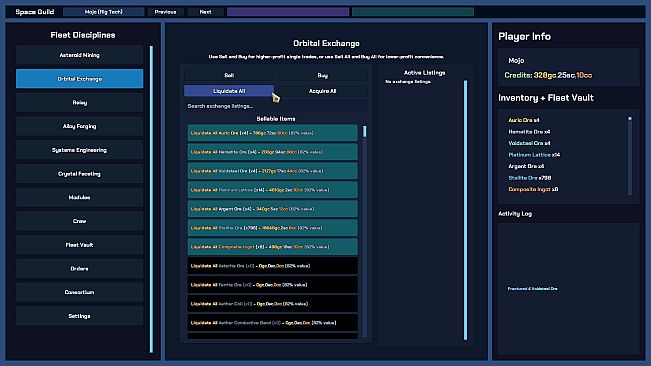The width and height of the screenshot is (651, 366).
Task: Click the Next button in top bar
Action: tap(205, 12)
